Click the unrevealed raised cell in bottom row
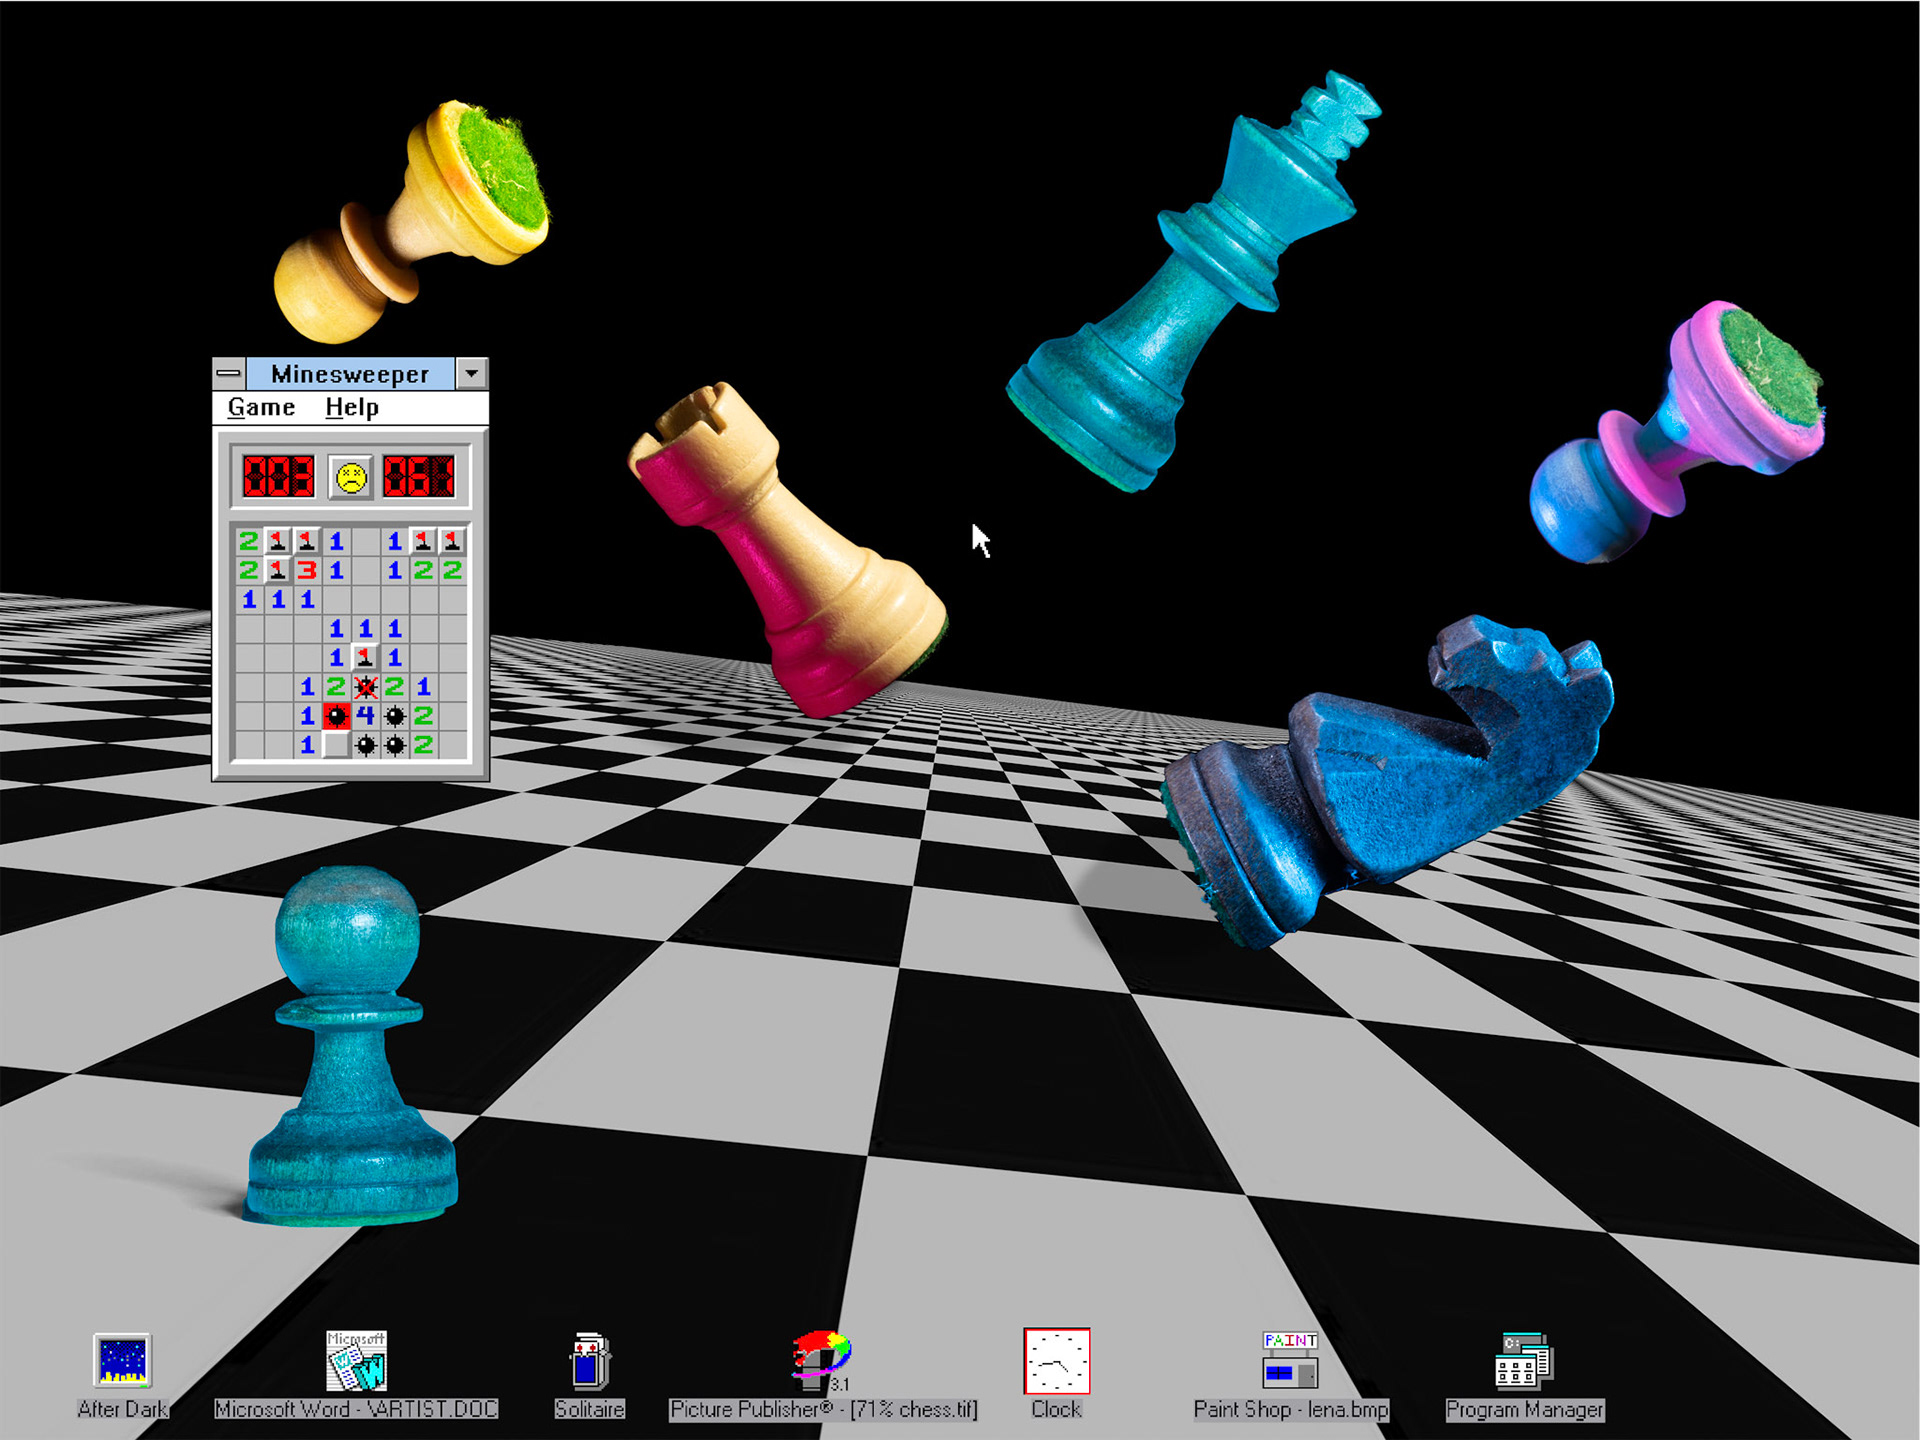The image size is (1920, 1440). pyautogui.click(x=337, y=745)
